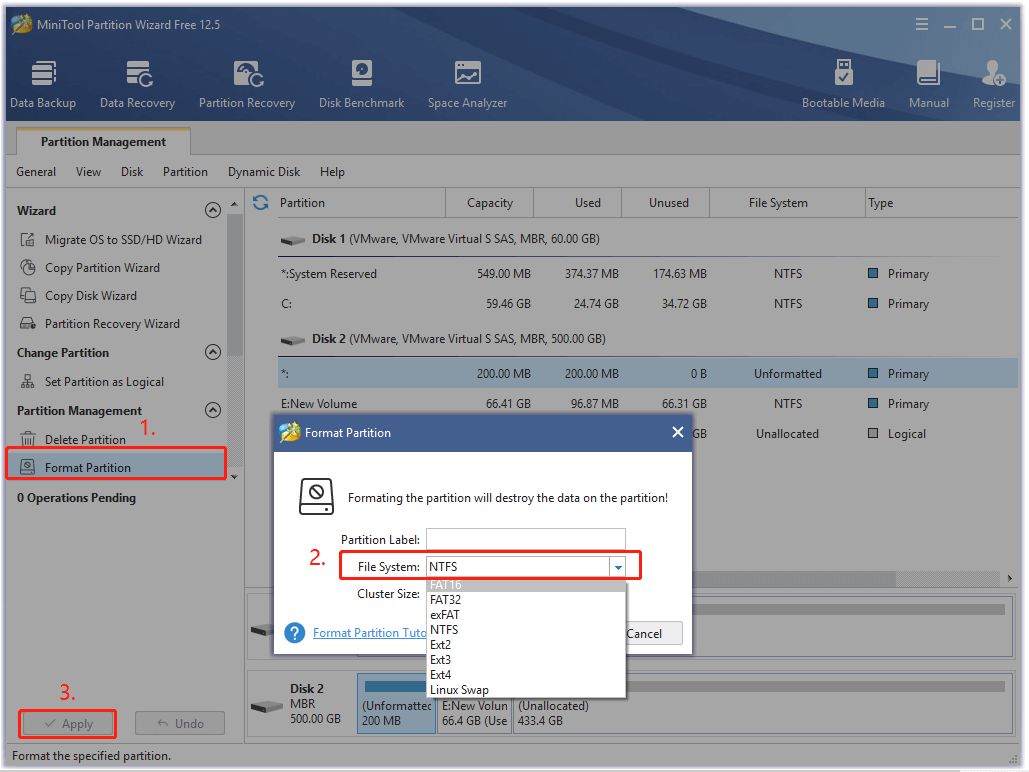
Task: Choose Delete Partition in the sidebar
Action: tap(87, 437)
